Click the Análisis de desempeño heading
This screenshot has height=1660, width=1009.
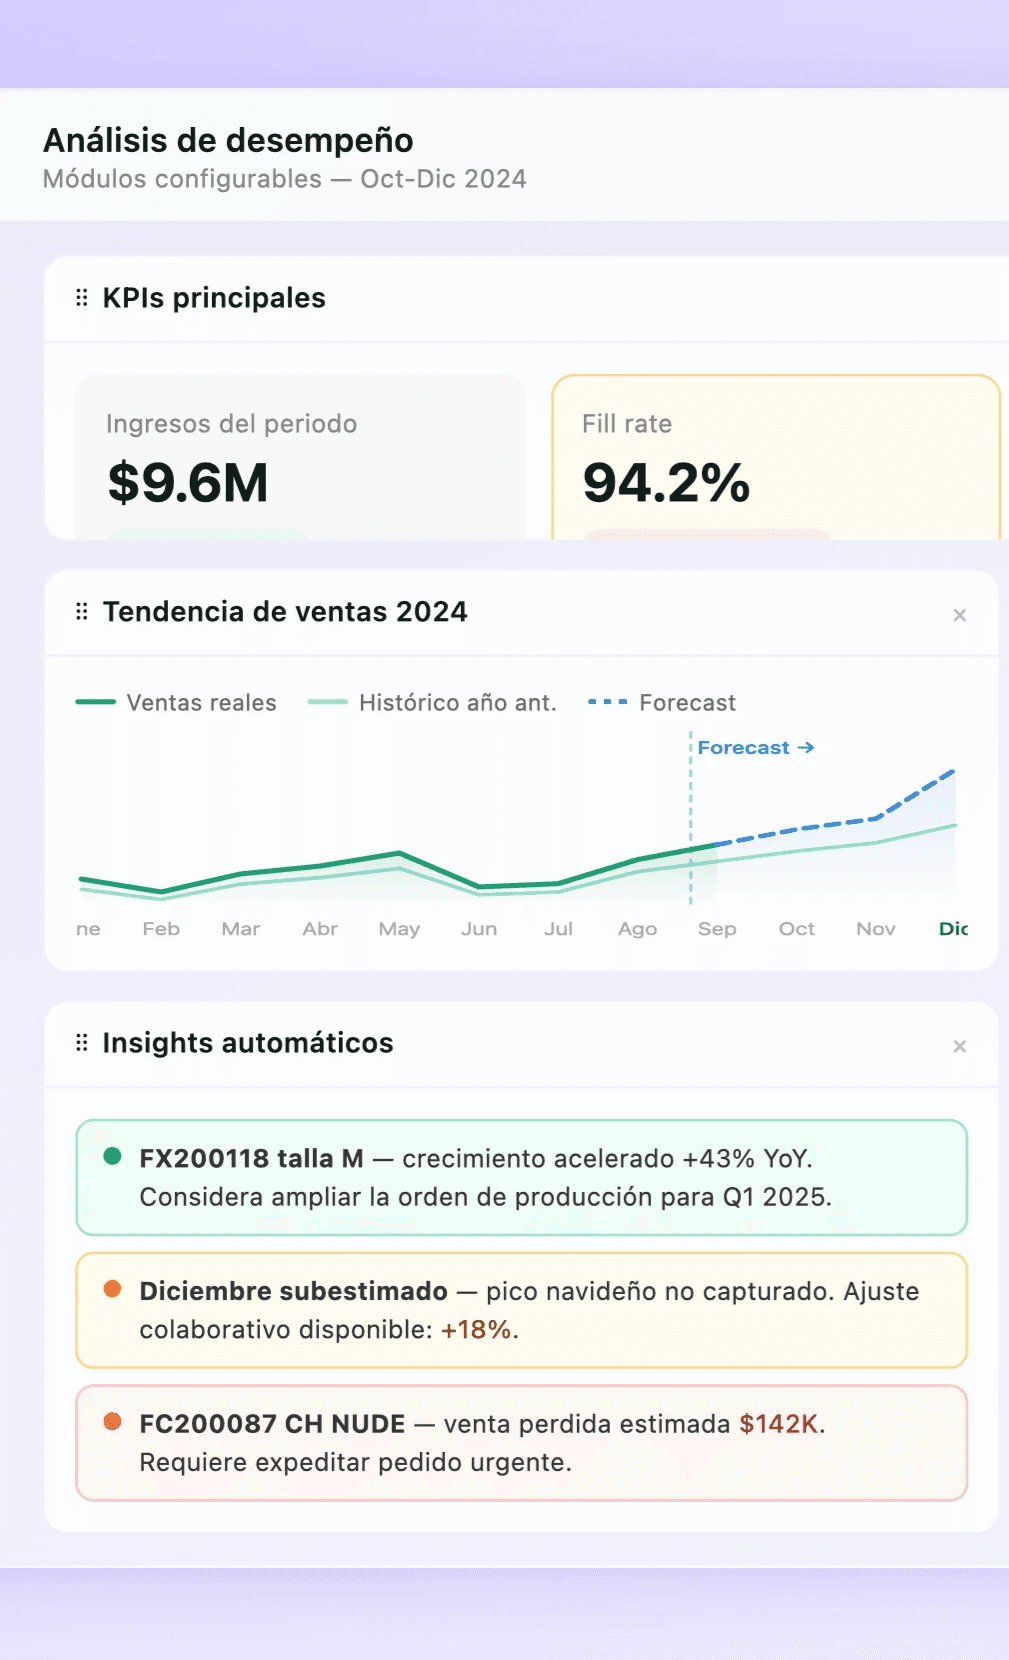tap(228, 140)
